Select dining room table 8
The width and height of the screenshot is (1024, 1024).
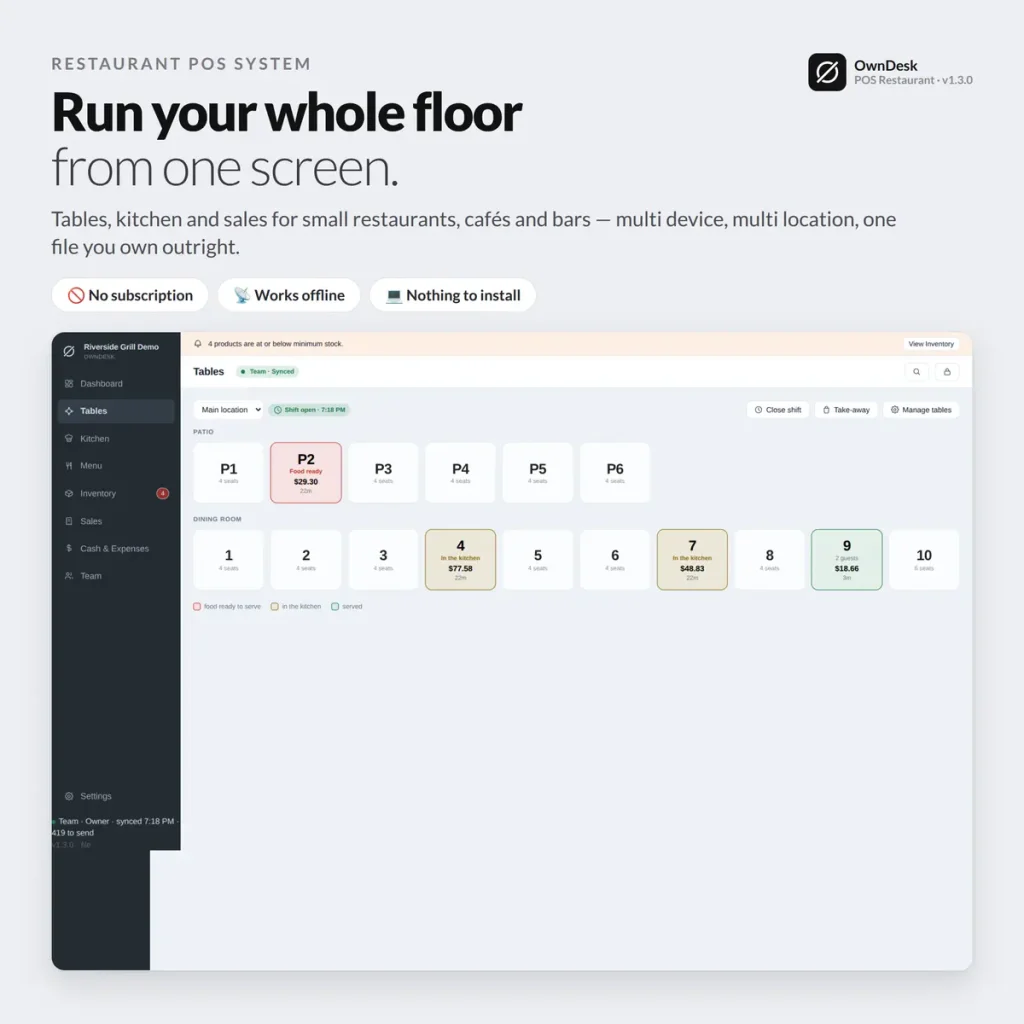769,560
